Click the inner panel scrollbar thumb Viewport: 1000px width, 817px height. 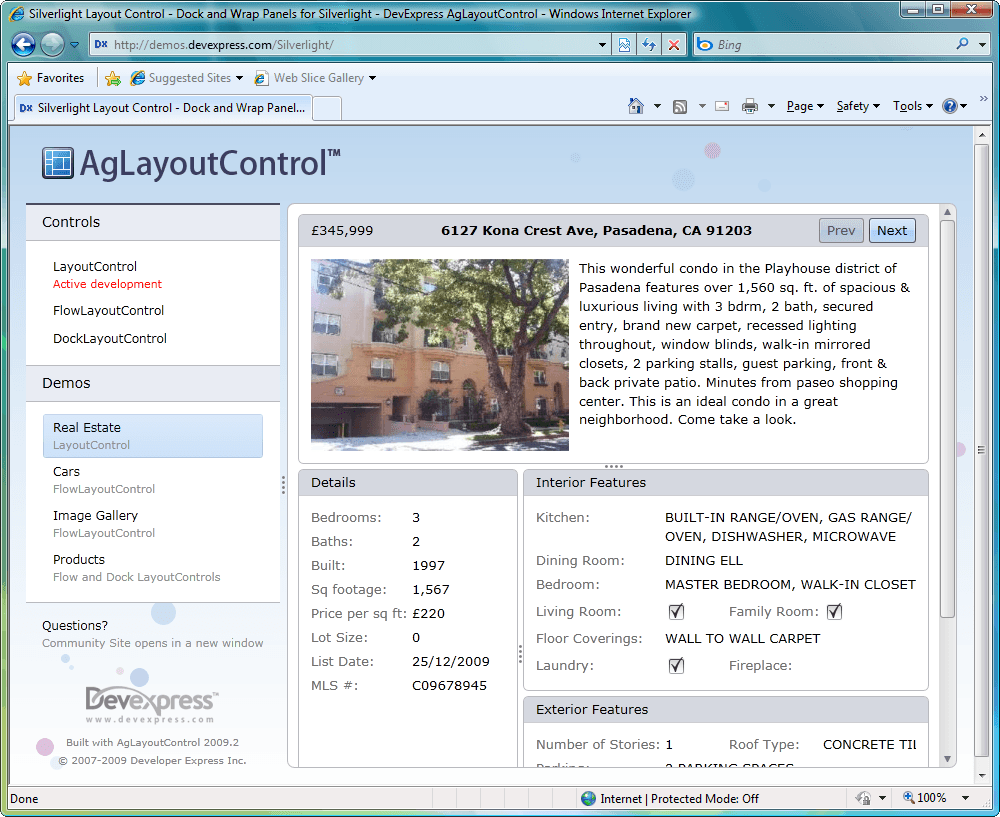(x=947, y=419)
